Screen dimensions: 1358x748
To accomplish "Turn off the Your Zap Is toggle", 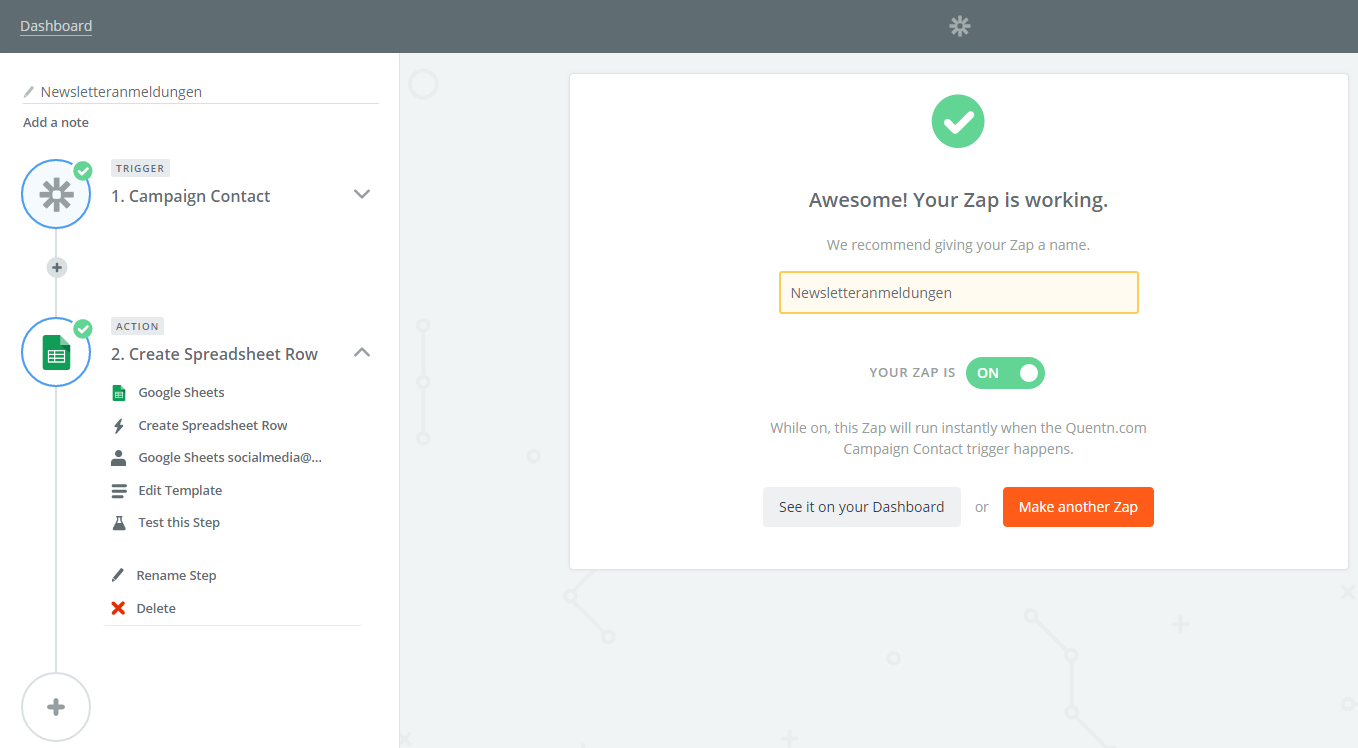I will click(1005, 373).
